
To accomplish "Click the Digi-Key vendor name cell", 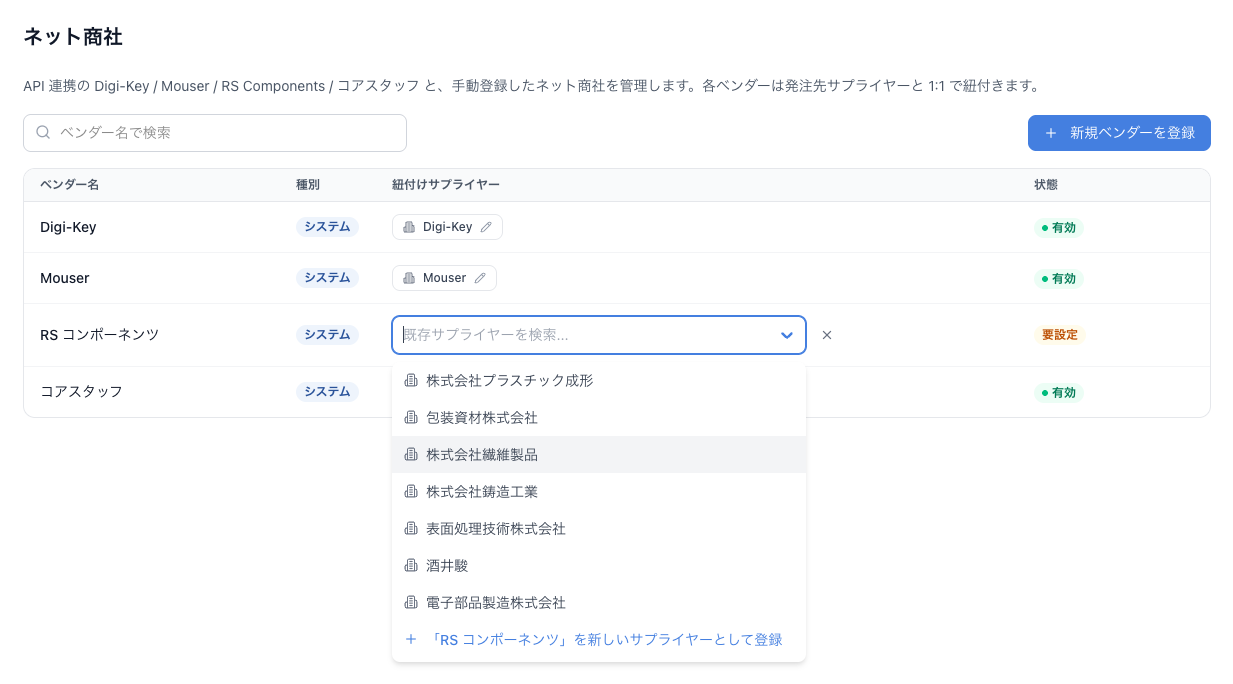I will tap(68, 227).
